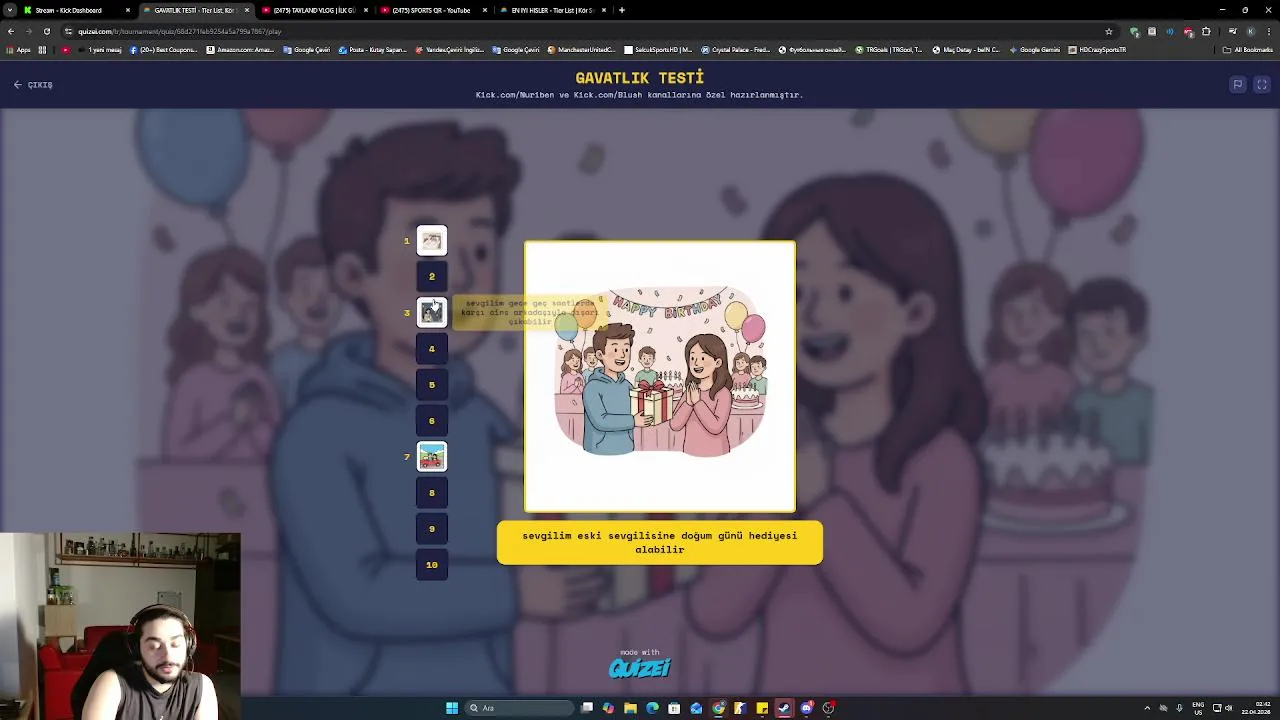Image resolution: width=1280 pixels, height=720 pixels.
Task: Open Microsoft Edge from the taskbar
Action: pos(652,708)
